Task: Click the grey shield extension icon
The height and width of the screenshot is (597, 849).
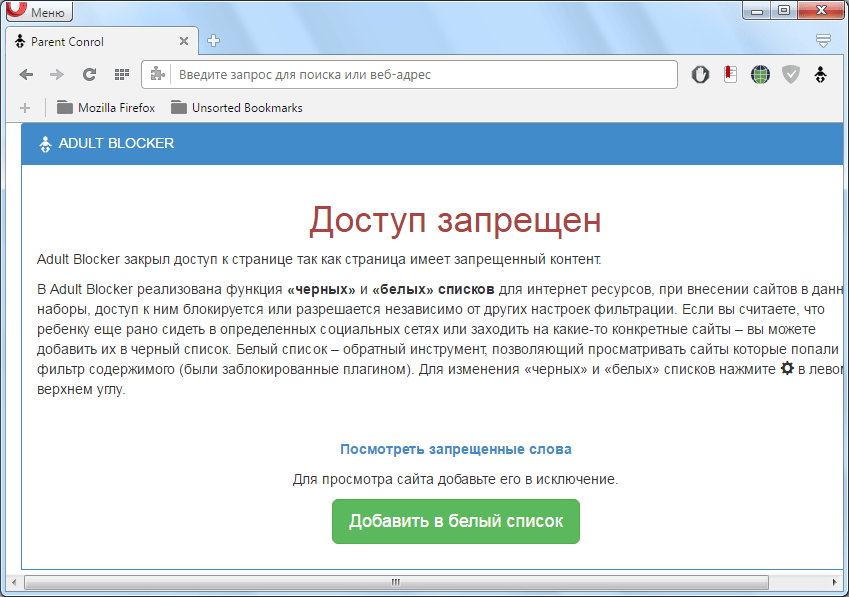Action: pos(791,75)
